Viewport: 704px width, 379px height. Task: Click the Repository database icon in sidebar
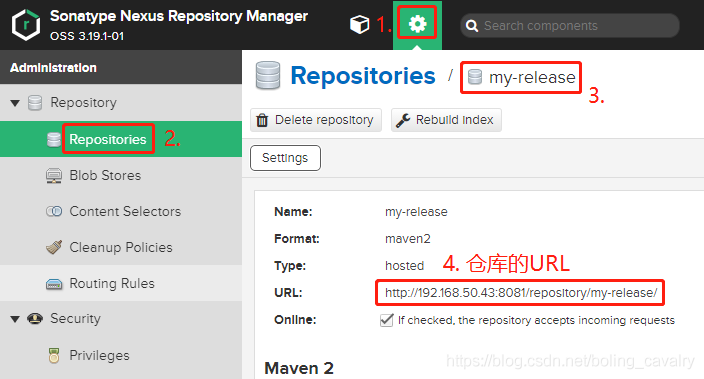pyautogui.click(x=35, y=103)
